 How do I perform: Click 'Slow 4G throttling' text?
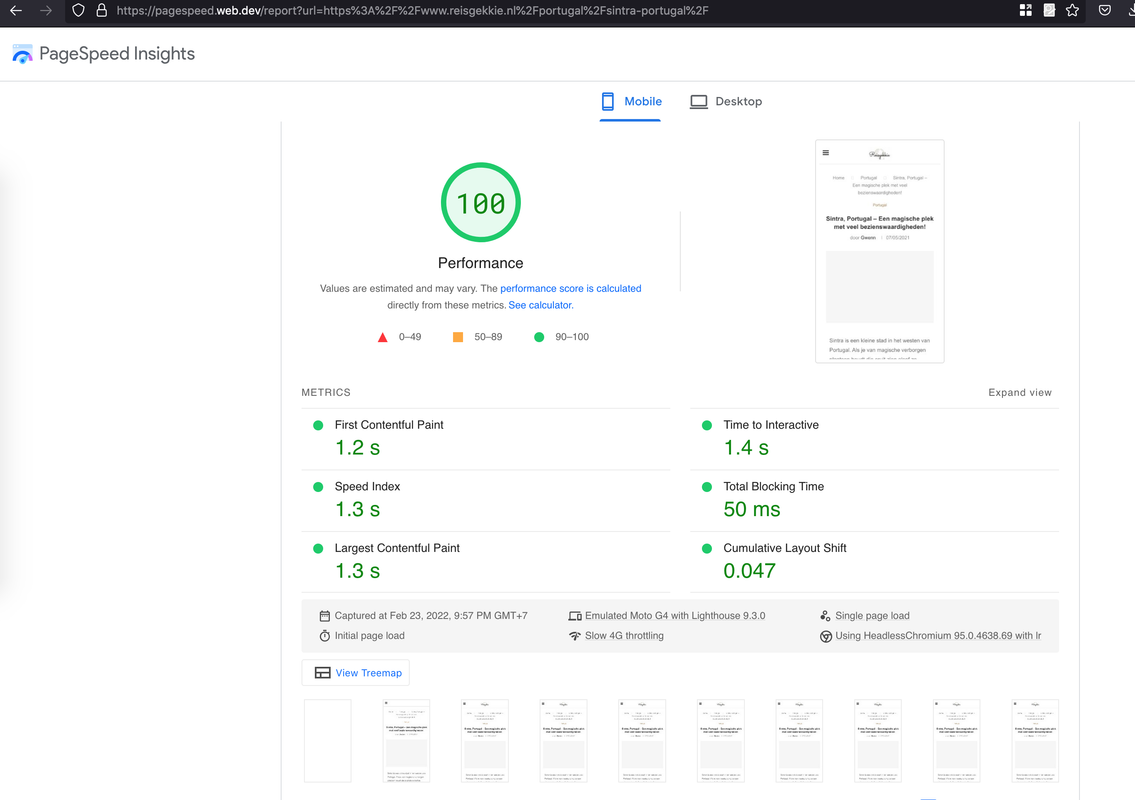point(624,636)
